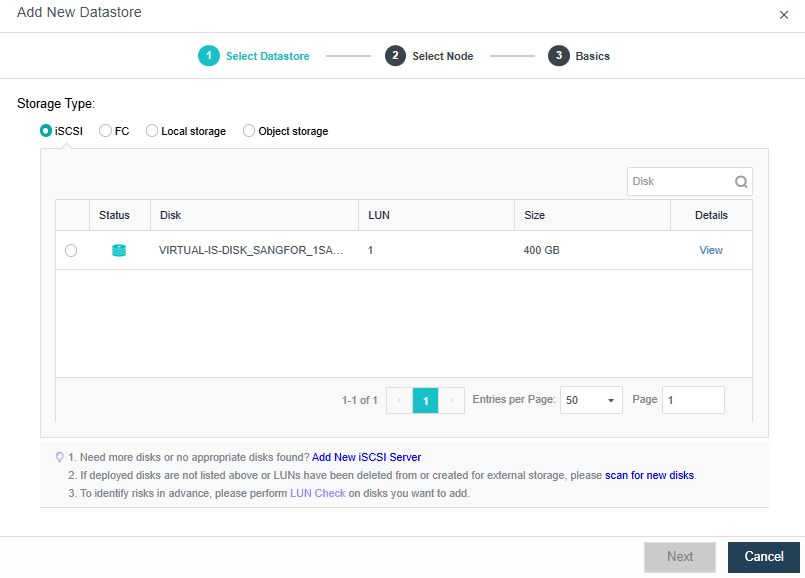Viewport: 805px width, 578px height.
Task: Click the lightbulb tips icon
Action: [59, 457]
